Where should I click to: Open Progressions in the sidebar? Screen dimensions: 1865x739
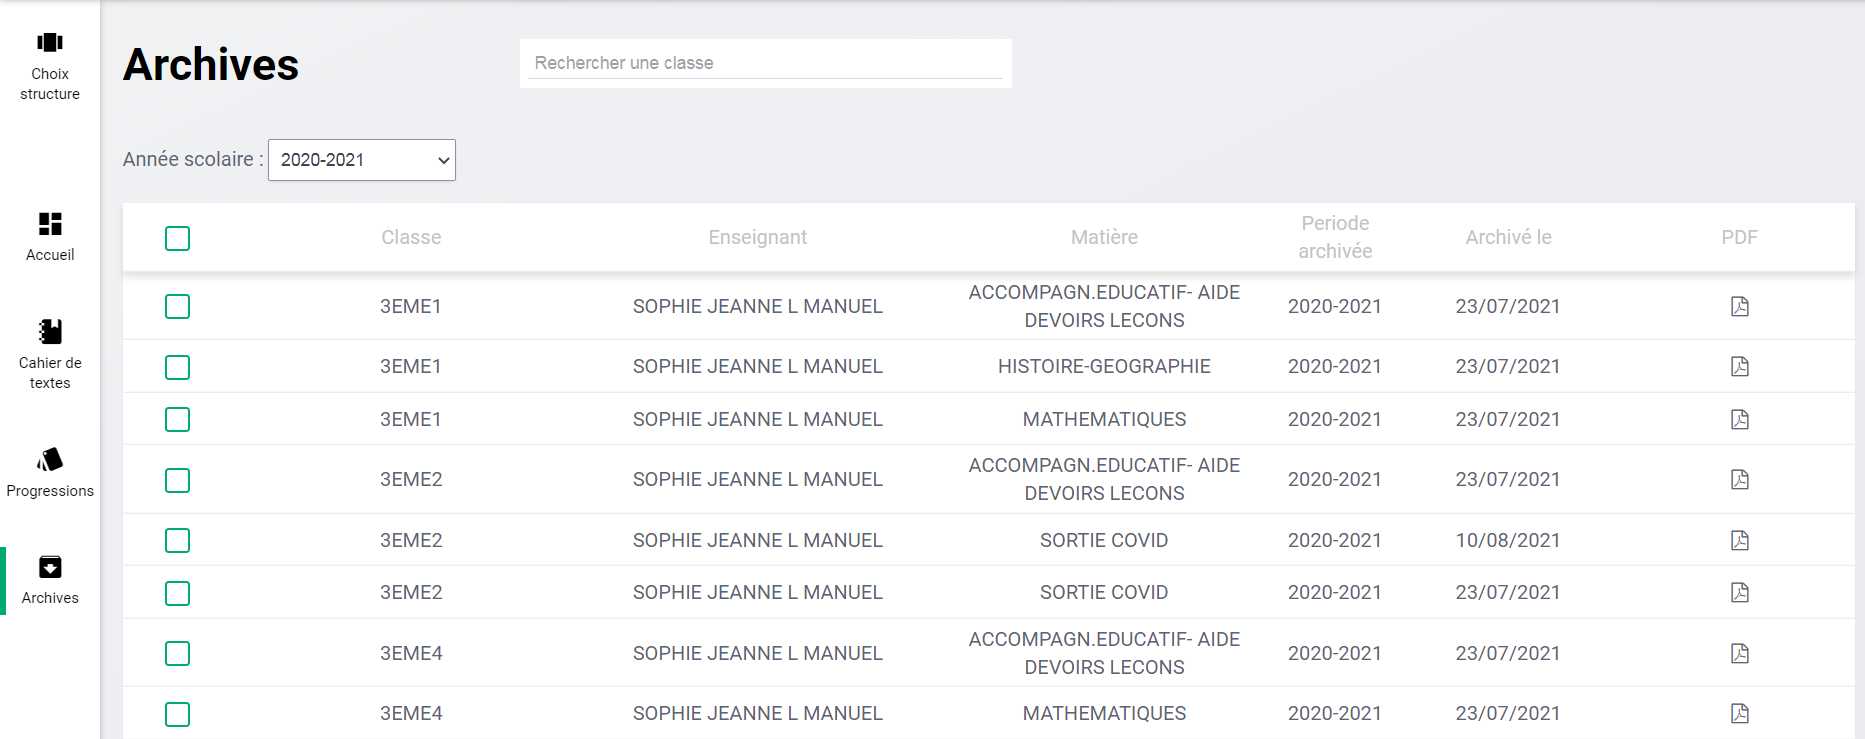coord(50,473)
